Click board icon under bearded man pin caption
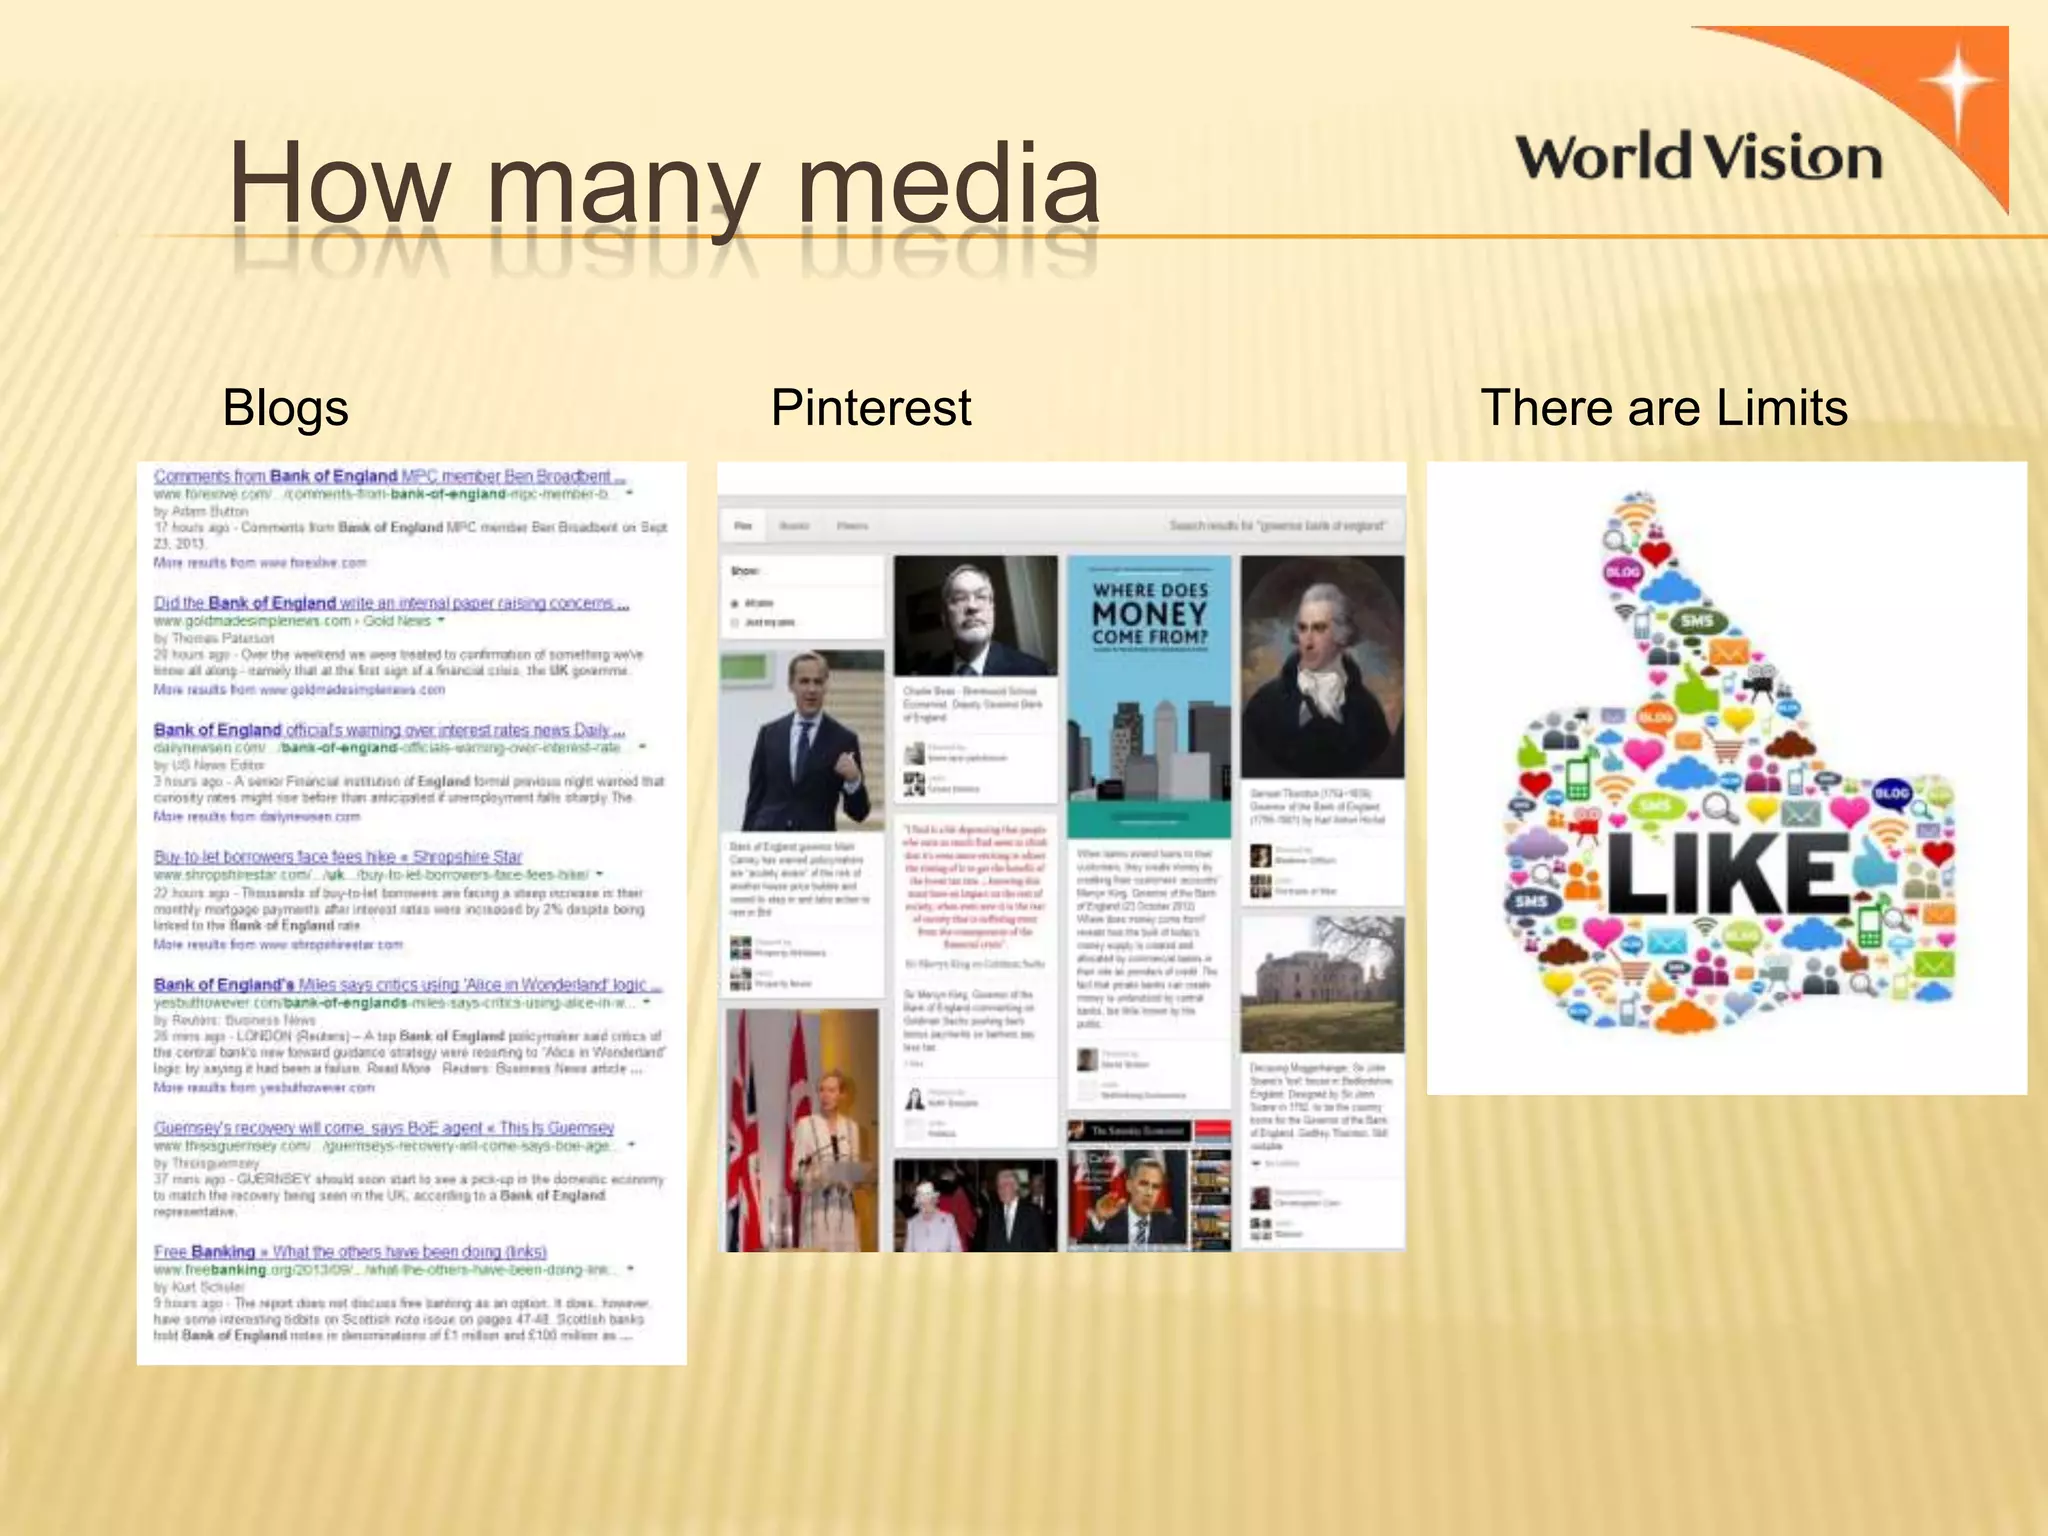This screenshot has width=2048, height=1536. coord(914,783)
